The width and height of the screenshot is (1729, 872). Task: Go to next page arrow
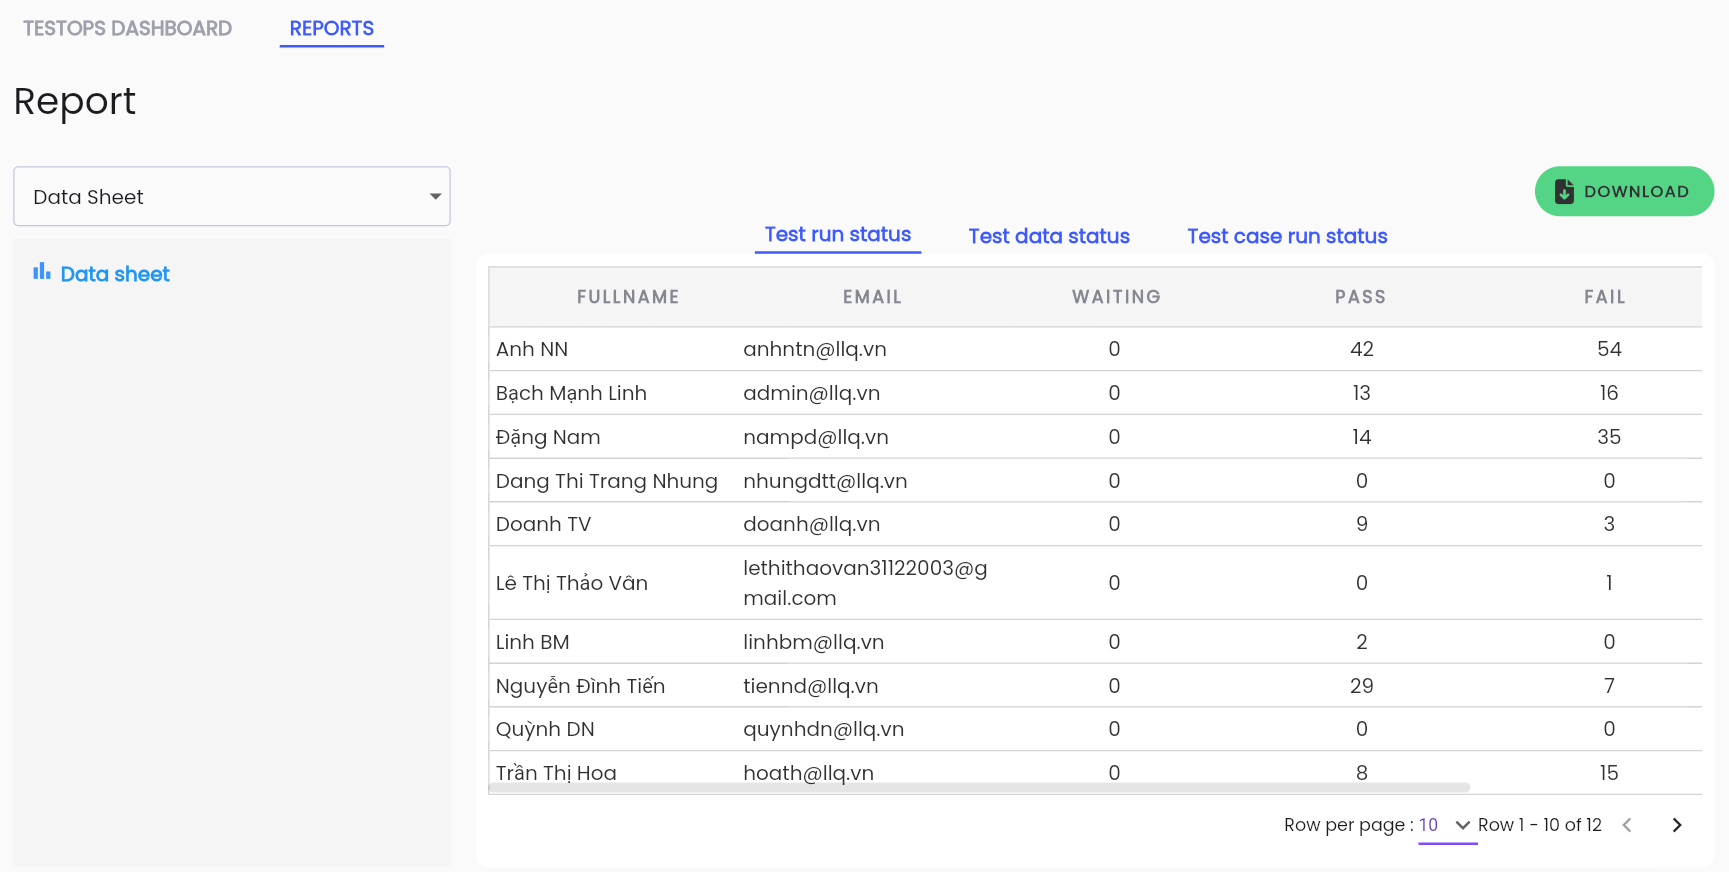tap(1677, 825)
